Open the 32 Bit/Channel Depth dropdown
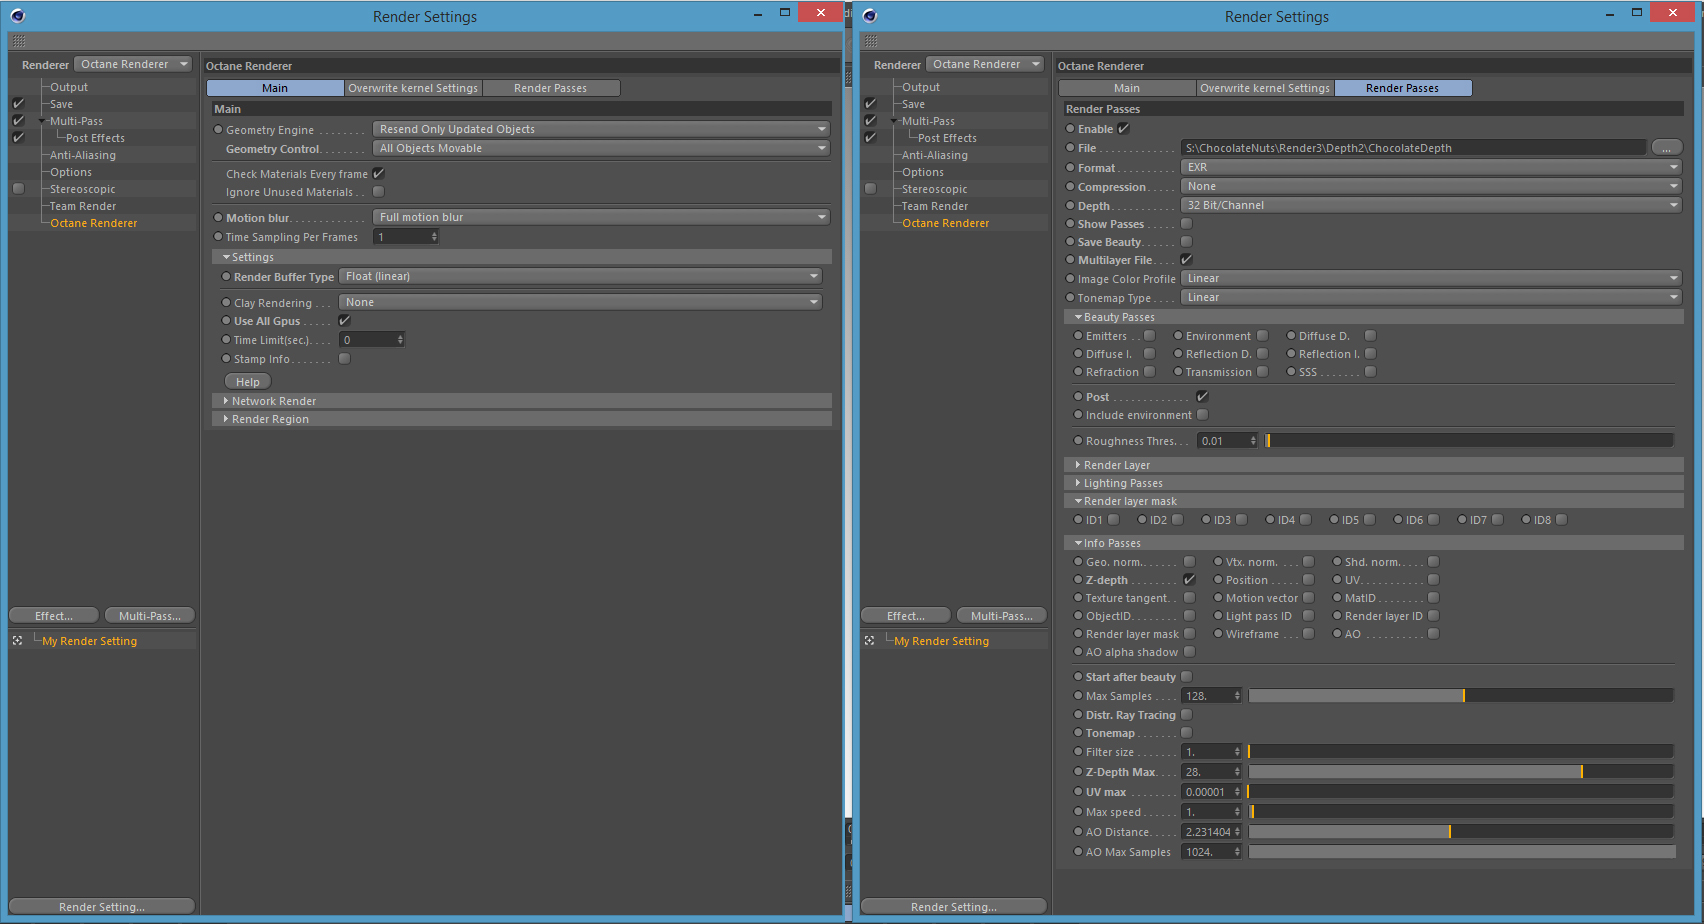 click(1431, 205)
